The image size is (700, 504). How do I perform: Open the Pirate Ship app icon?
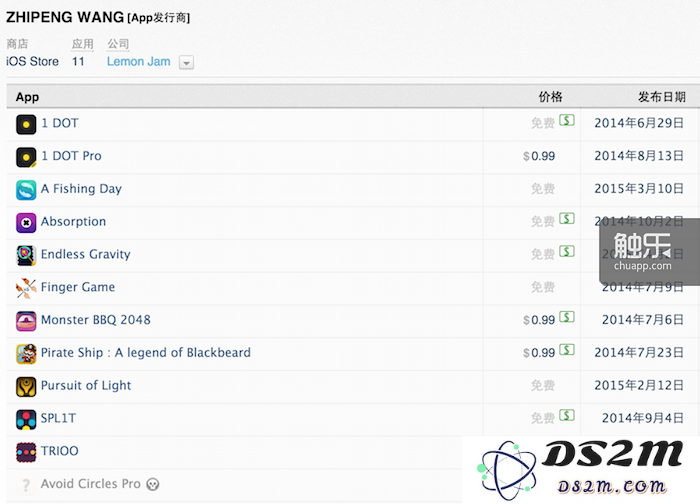pos(26,354)
